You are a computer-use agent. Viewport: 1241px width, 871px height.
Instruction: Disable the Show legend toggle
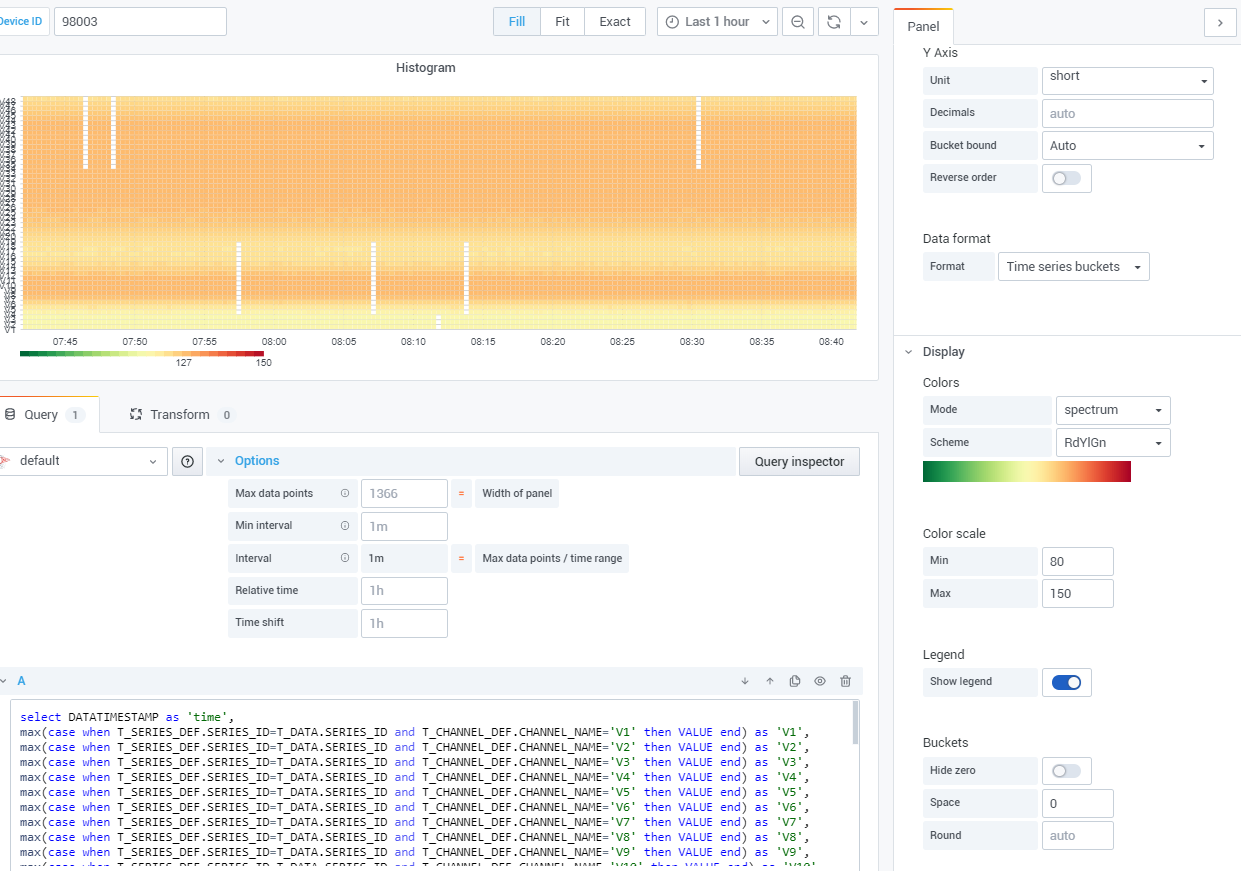click(x=1066, y=682)
